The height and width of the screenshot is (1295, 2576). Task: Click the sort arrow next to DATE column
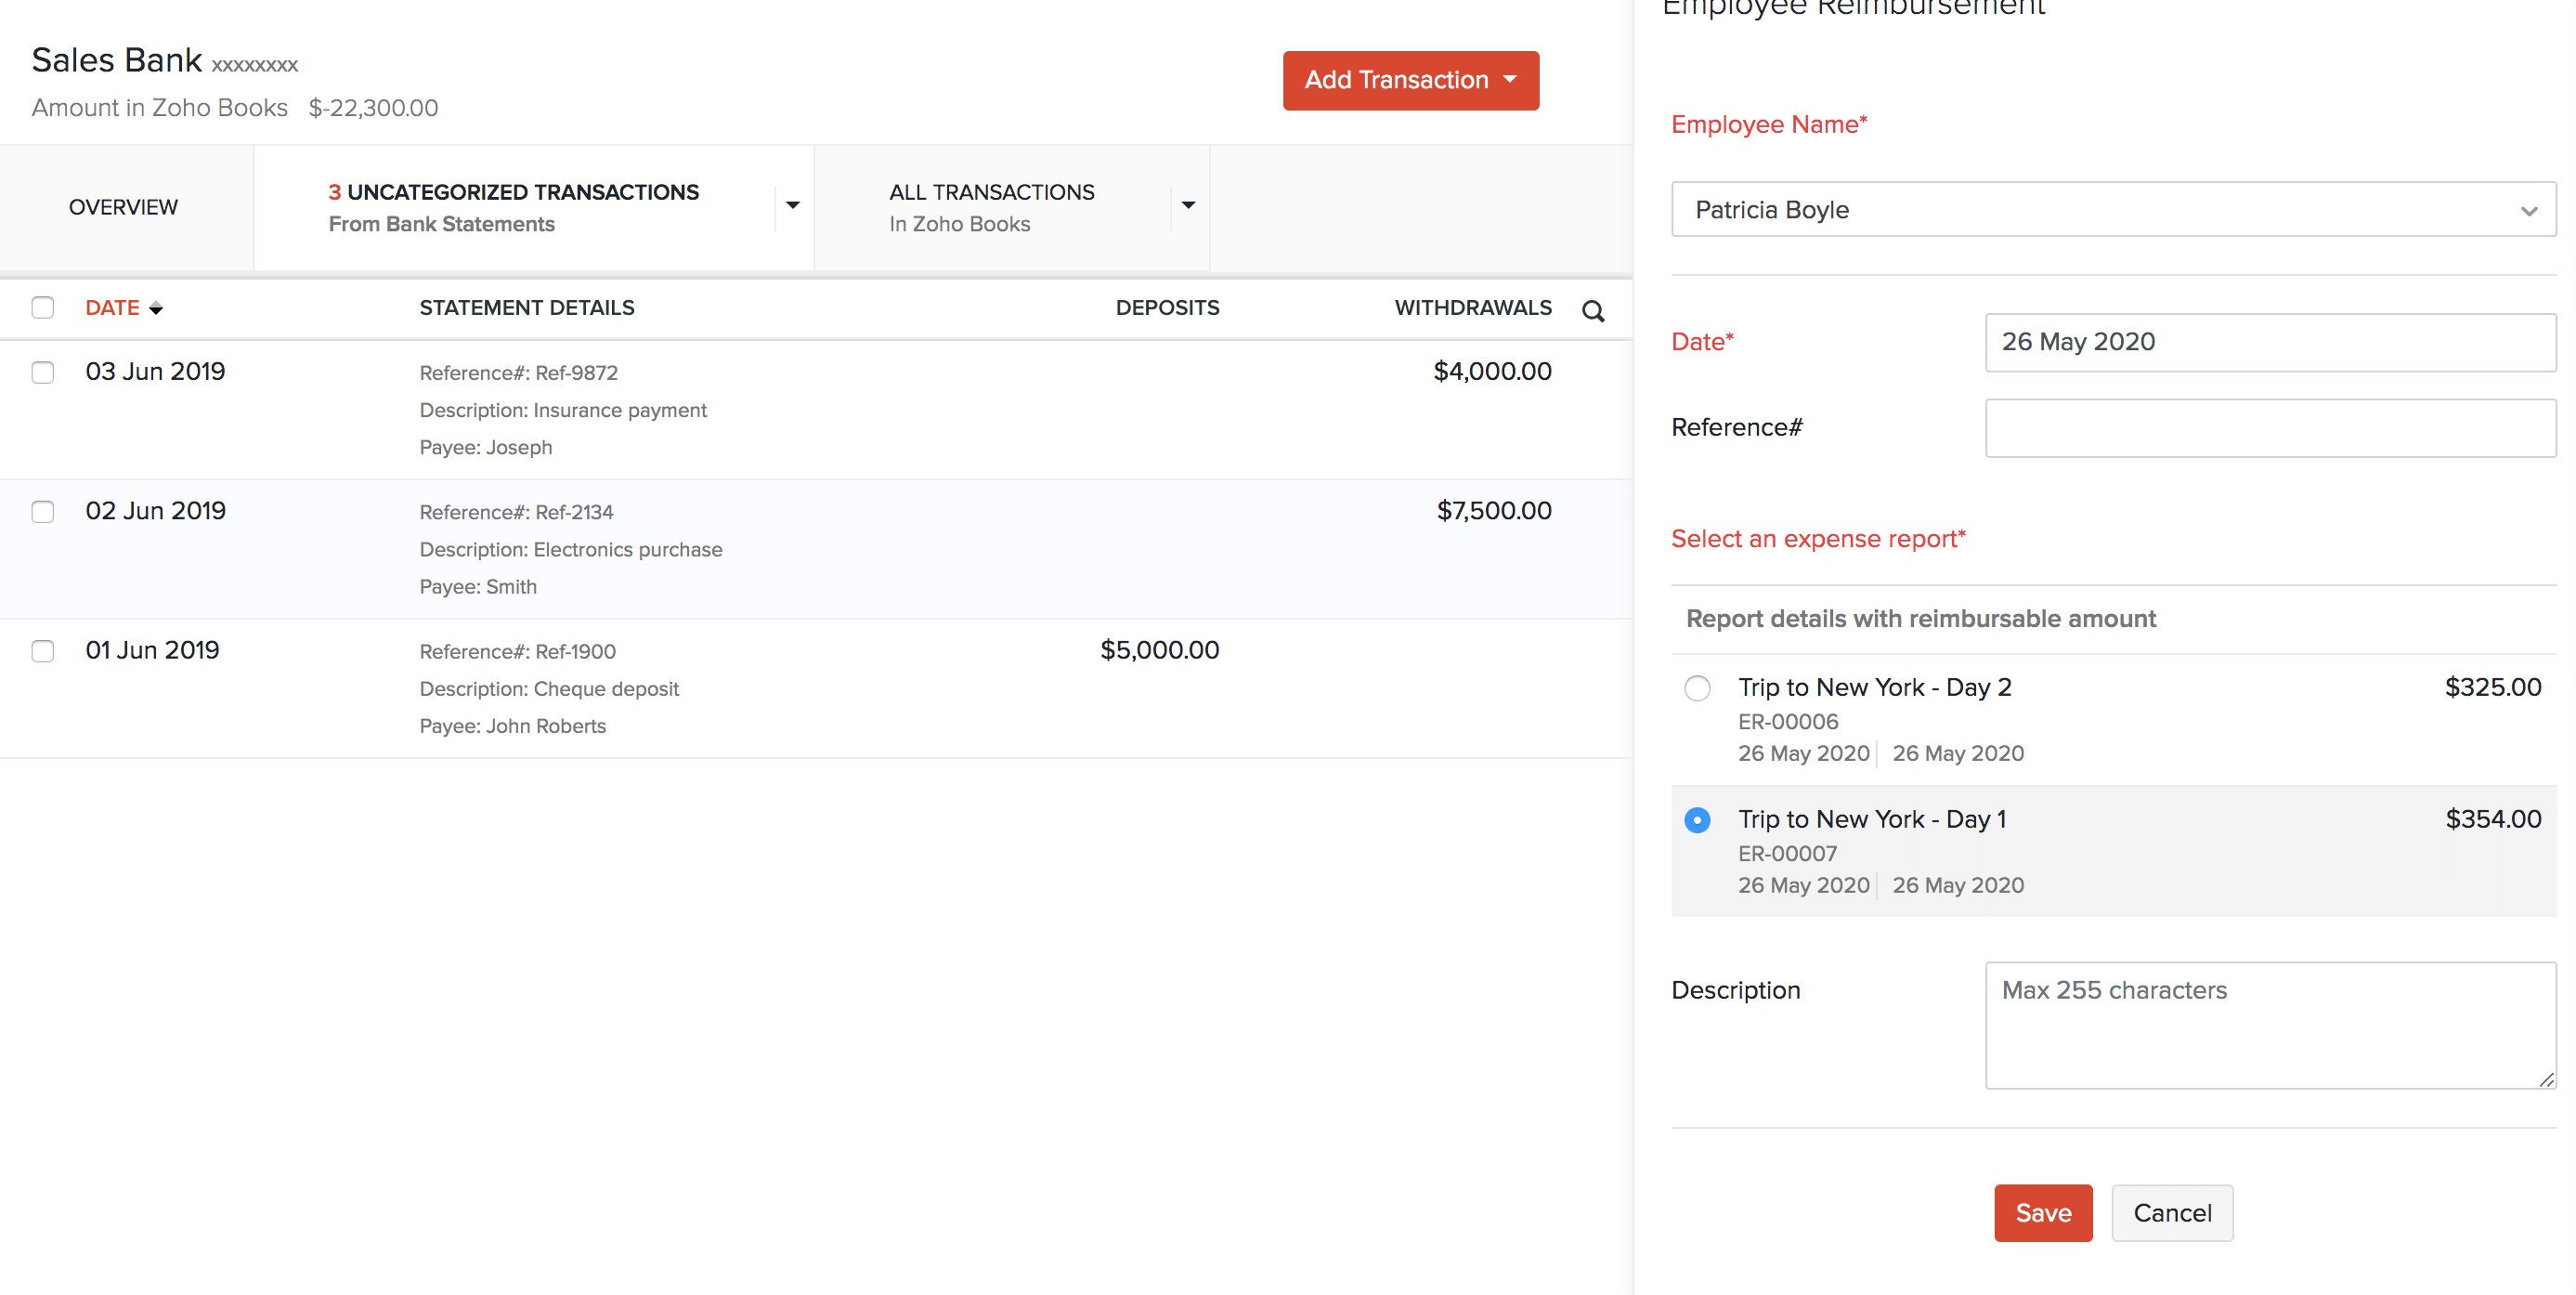tap(158, 308)
